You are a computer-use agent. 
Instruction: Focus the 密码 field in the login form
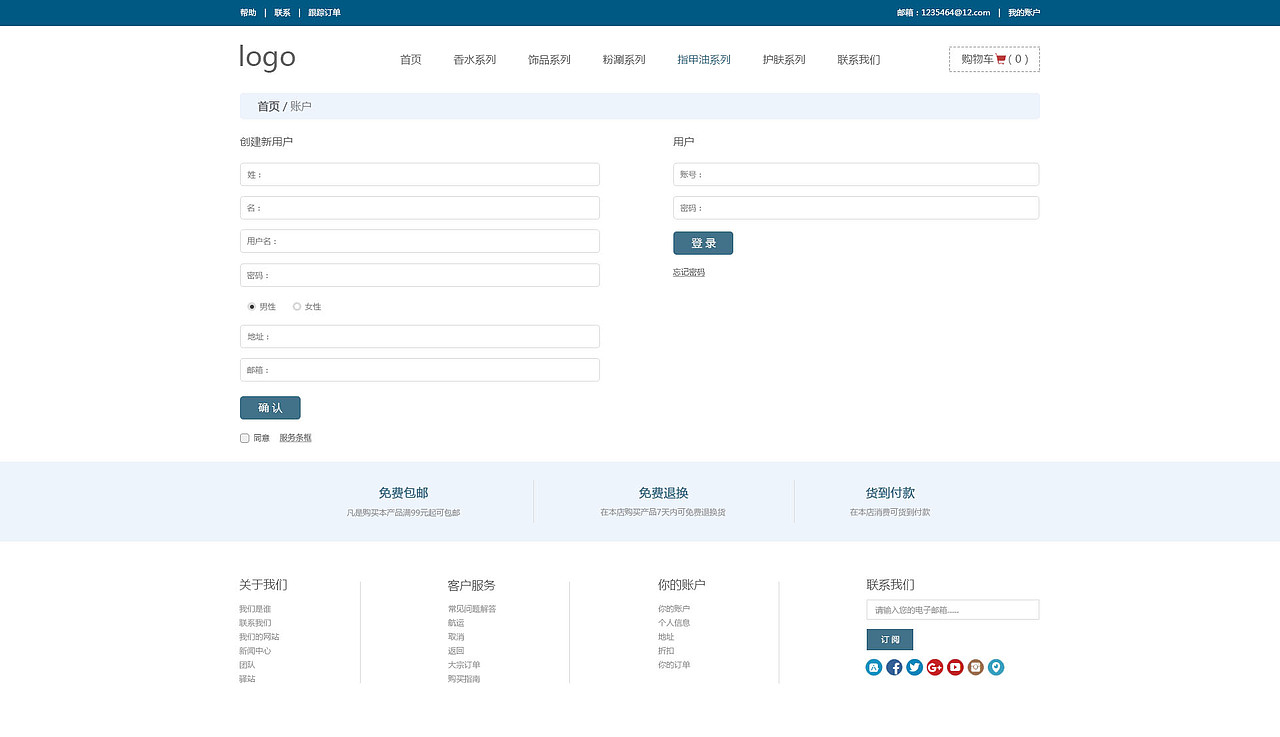[856, 208]
